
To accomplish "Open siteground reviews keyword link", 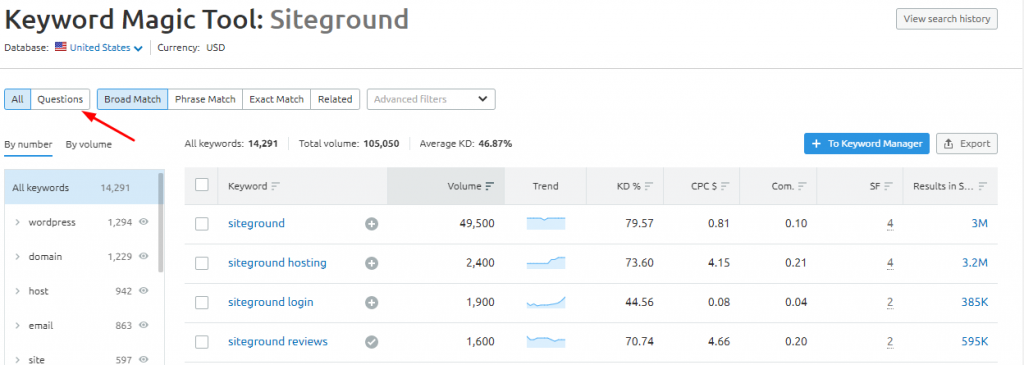I will click(278, 341).
